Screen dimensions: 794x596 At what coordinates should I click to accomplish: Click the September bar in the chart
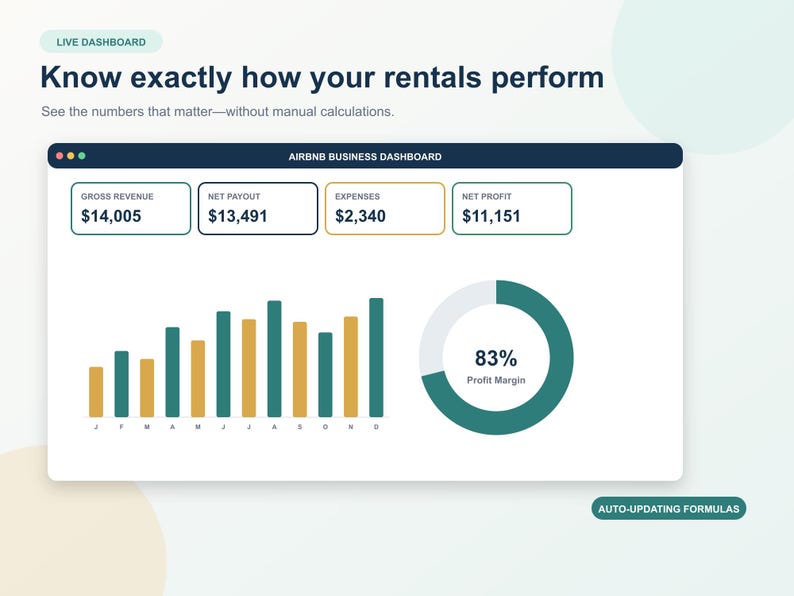point(300,370)
